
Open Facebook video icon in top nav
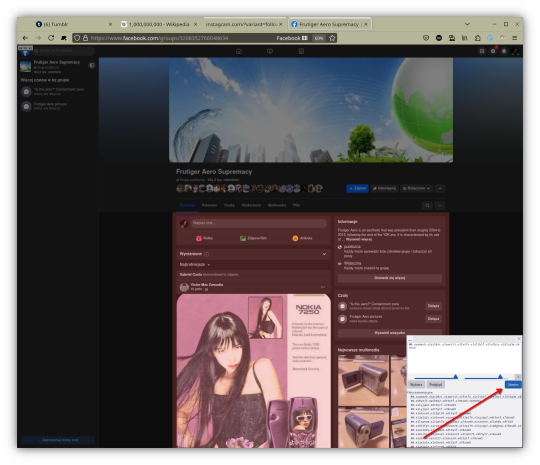[270, 51]
